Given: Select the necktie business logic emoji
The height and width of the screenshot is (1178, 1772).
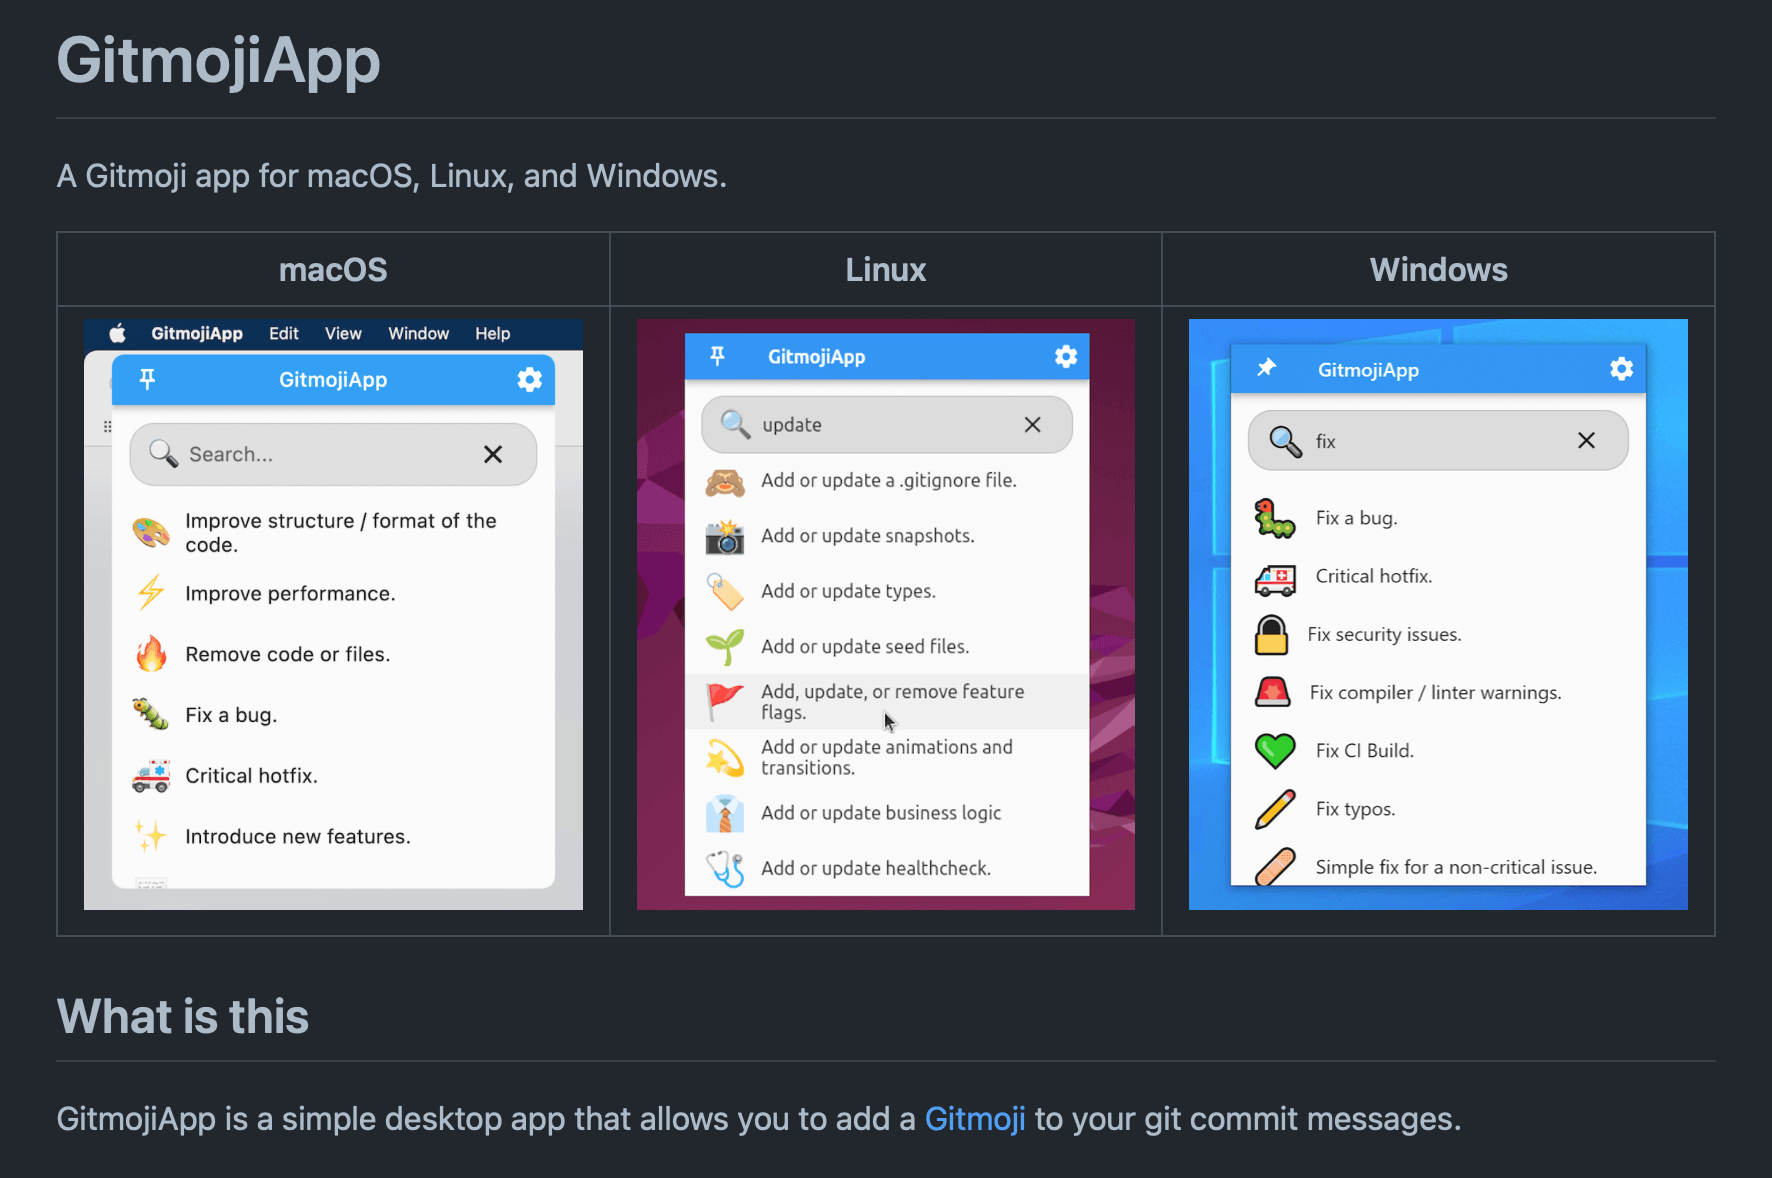Looking at the screenshot, I should coord(725,813).
